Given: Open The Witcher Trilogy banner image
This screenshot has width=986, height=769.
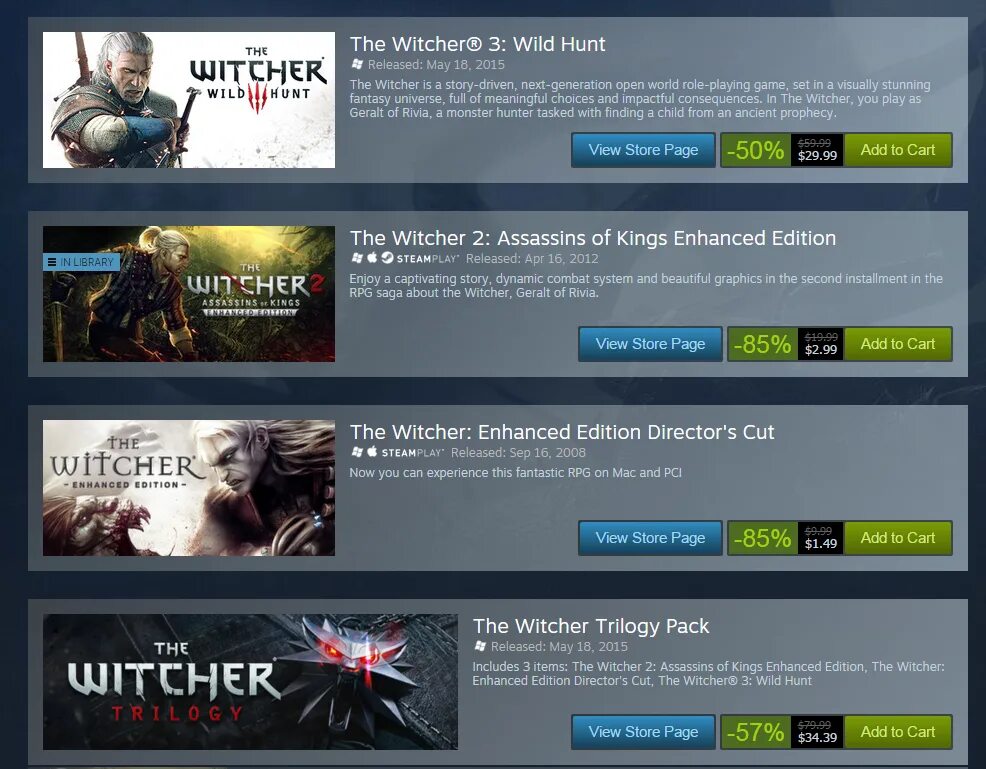Looking at the screenshot, I should pos(250,682).
